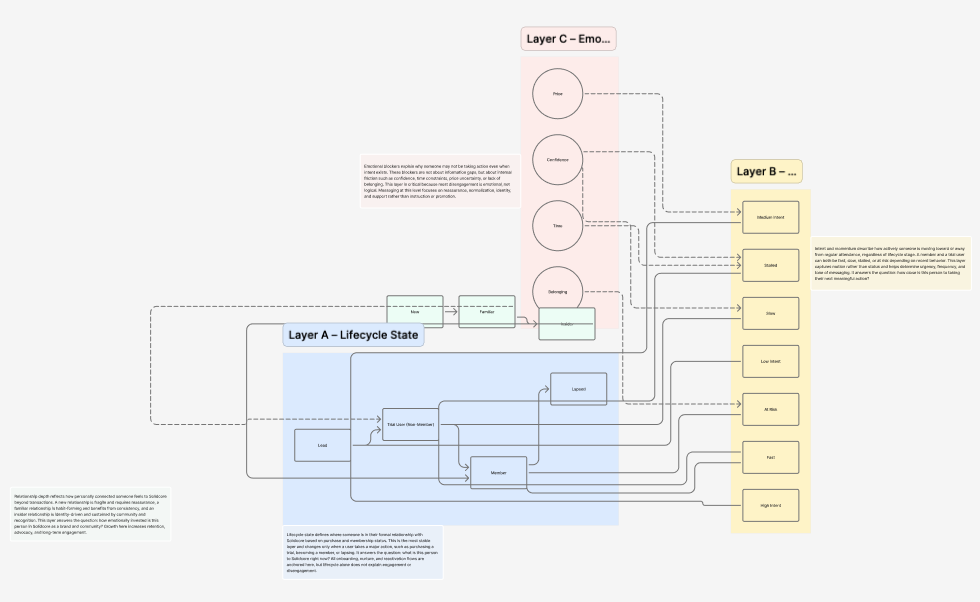The image size is (980, 602).
Task: Select the Medium Intent box
Action: pyautogui.click(x=771, y=218)
